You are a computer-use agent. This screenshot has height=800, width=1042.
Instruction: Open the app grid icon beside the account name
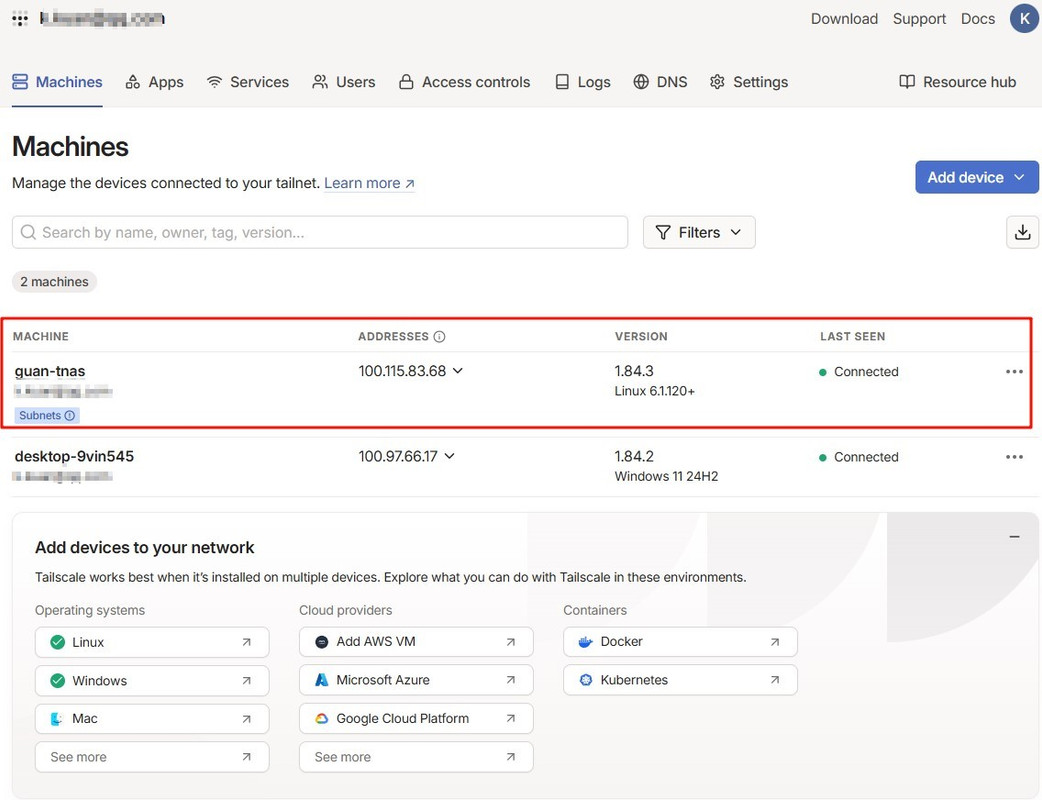[20, 19]
